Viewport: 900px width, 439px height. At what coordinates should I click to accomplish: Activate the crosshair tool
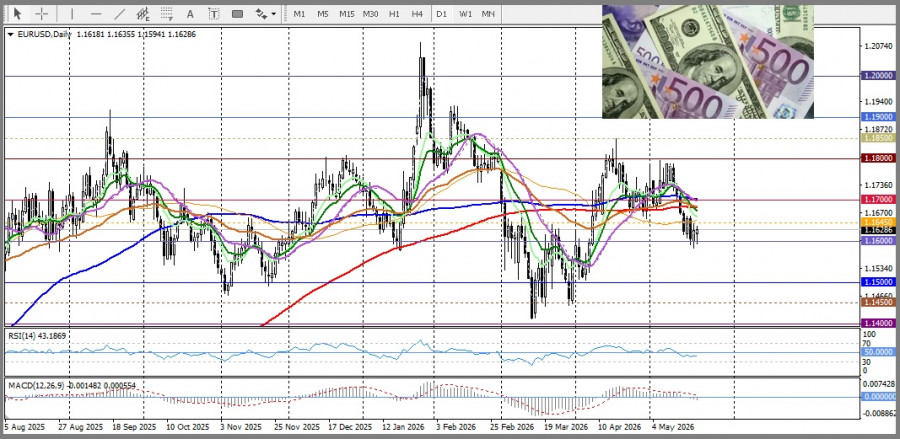point(41,13)
